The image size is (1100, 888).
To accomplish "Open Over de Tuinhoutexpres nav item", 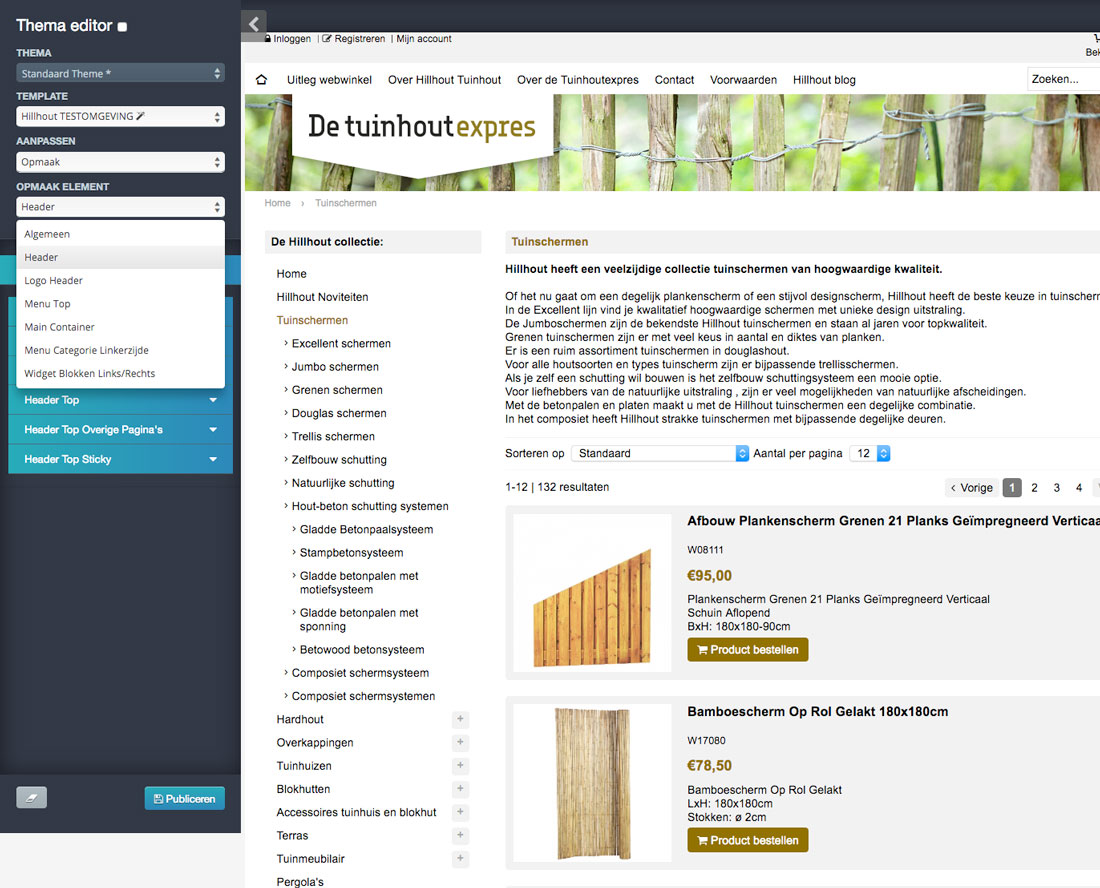I will tap(578, 80).
